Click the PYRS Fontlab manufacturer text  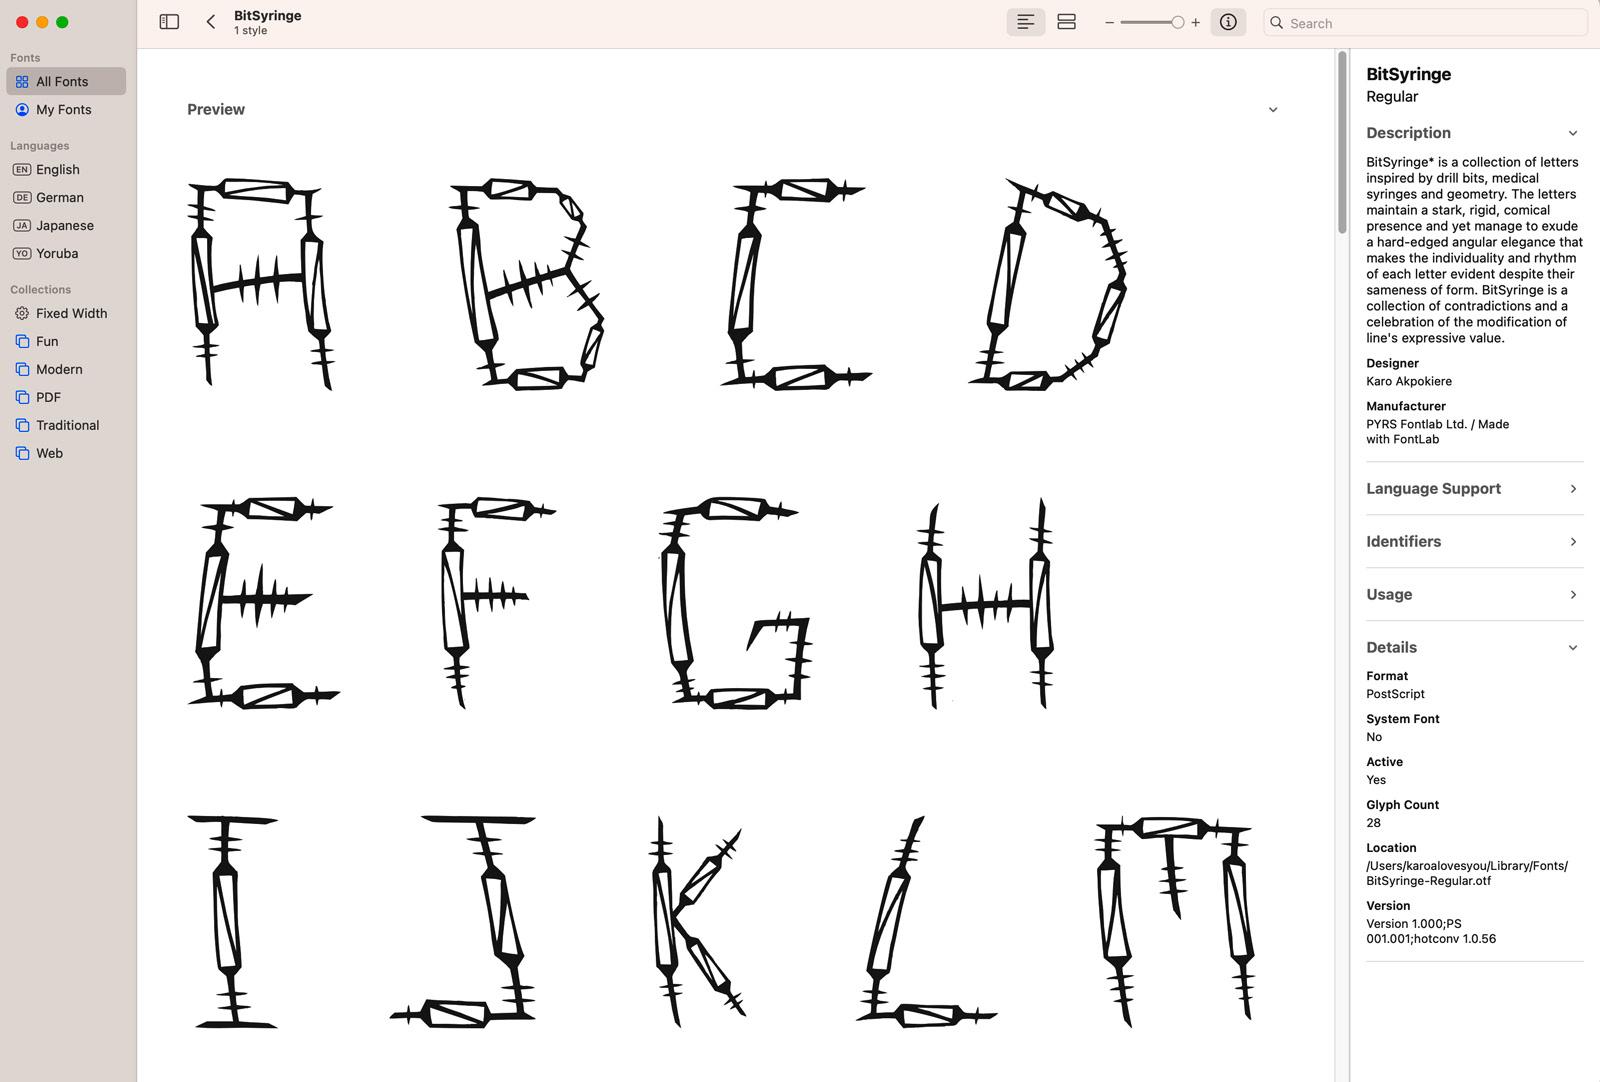1437,431
